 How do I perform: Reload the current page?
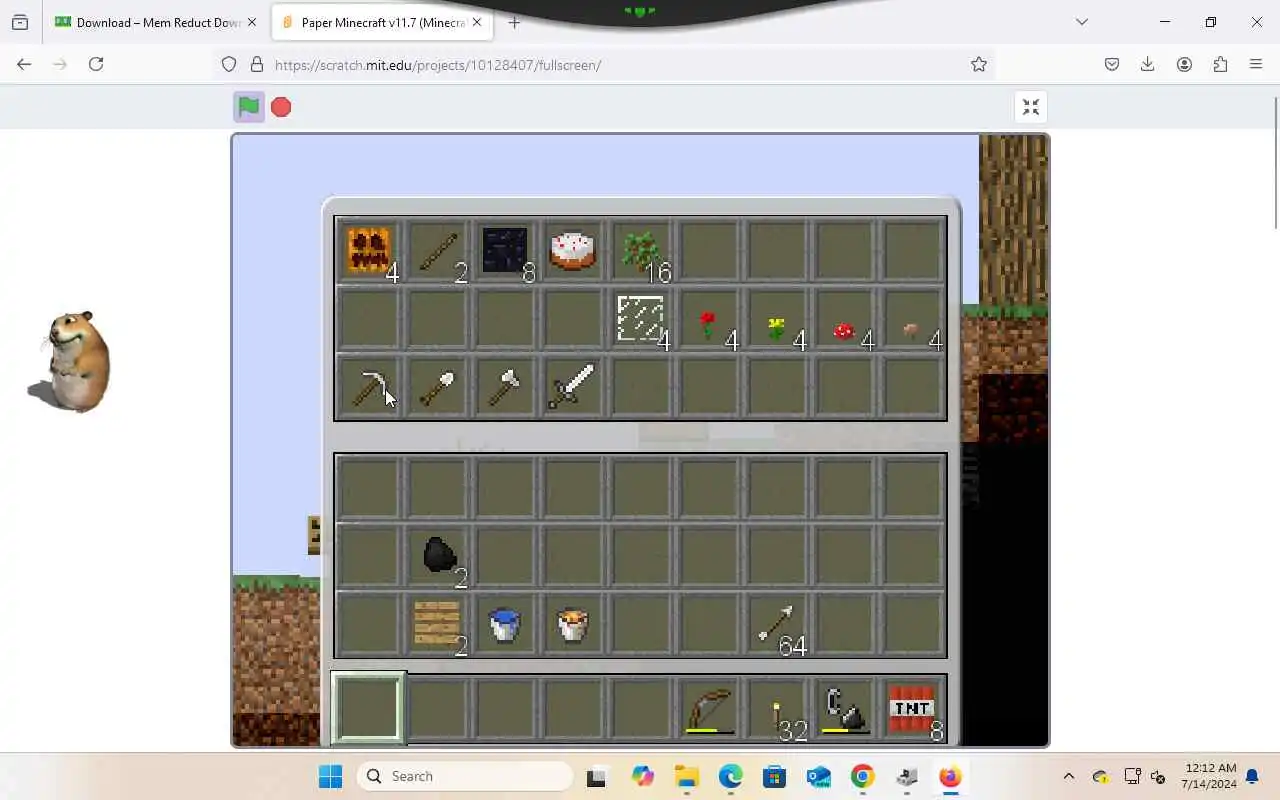click(x=96, y=64)
